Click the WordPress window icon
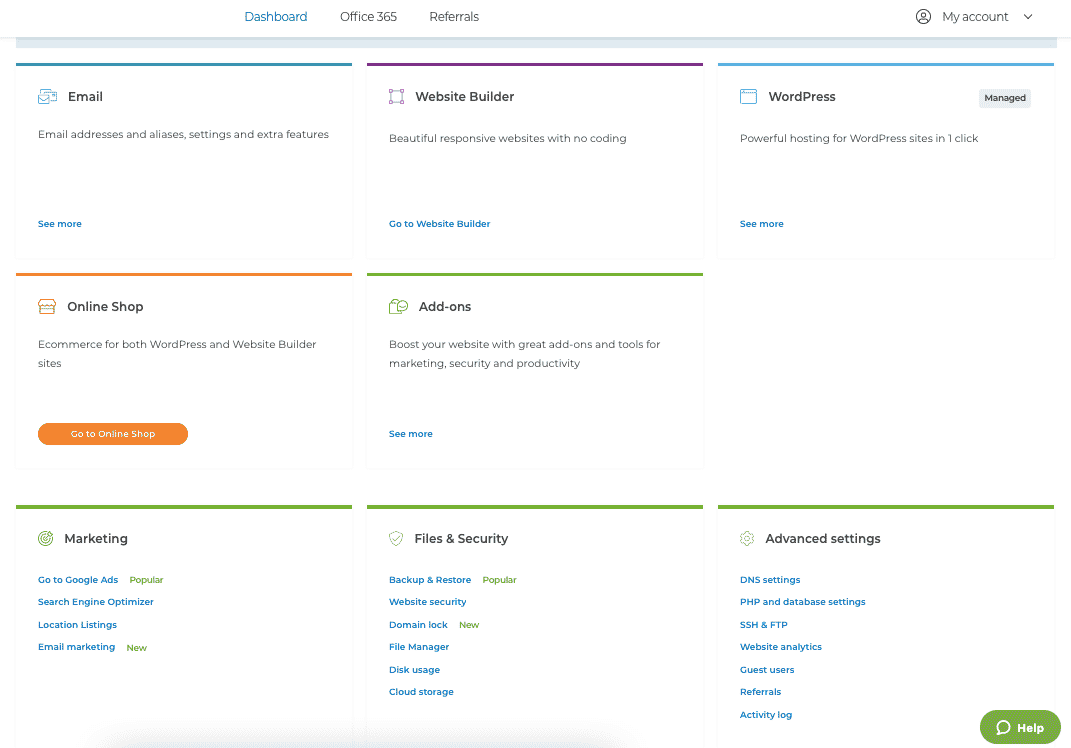Screen dimensions: 1071x748 tap(749, 96)
